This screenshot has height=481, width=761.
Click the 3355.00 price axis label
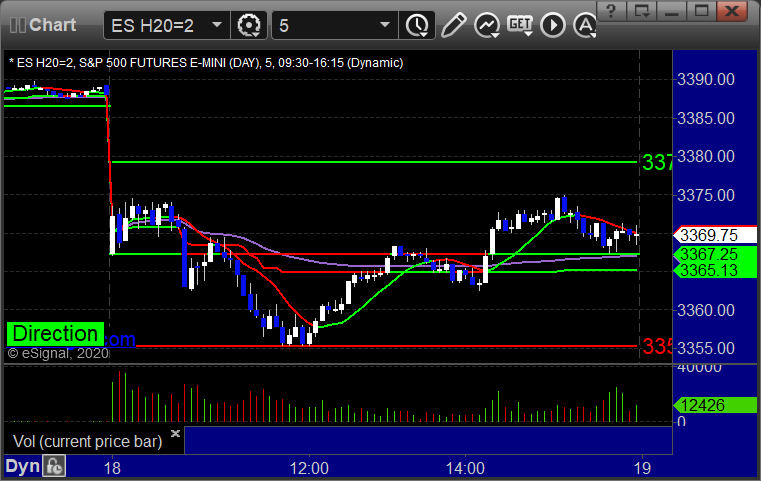(706, 348)
